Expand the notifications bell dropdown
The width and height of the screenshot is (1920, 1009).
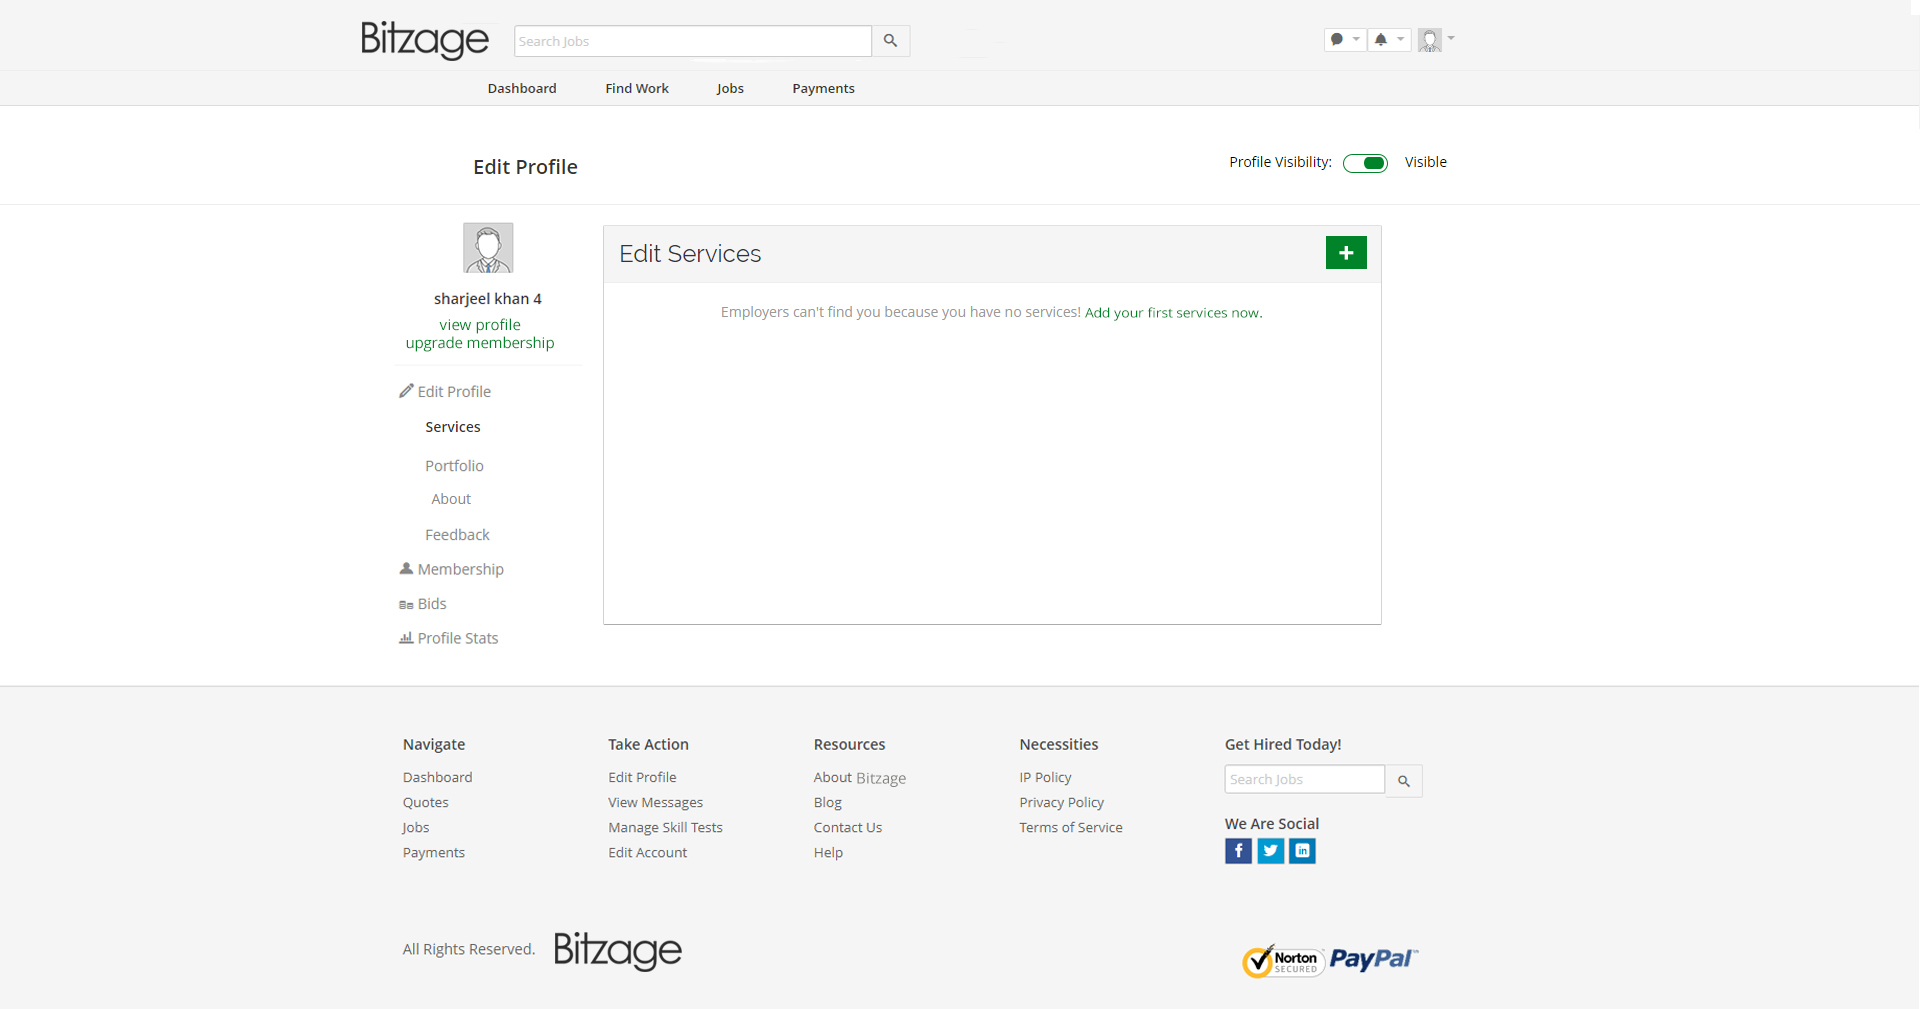pos(1388,40)
